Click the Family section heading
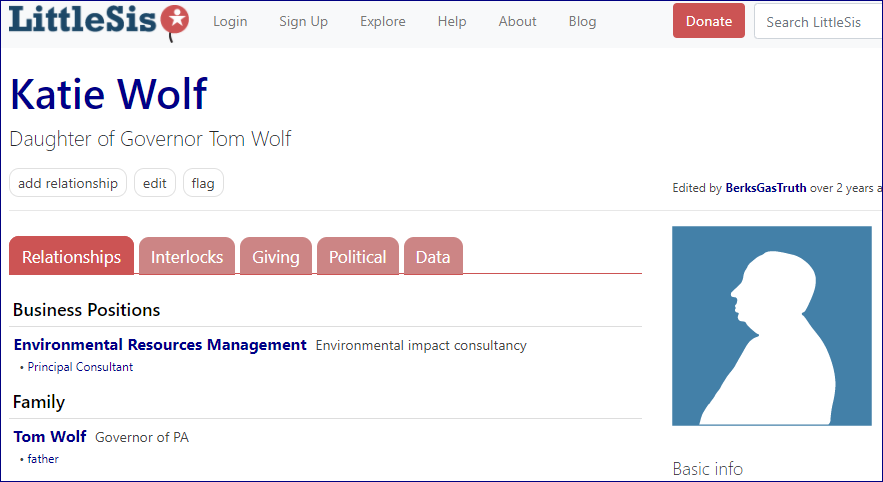Image resolution: width=883 pixels, height=482 pixels. tap(39, 402)
